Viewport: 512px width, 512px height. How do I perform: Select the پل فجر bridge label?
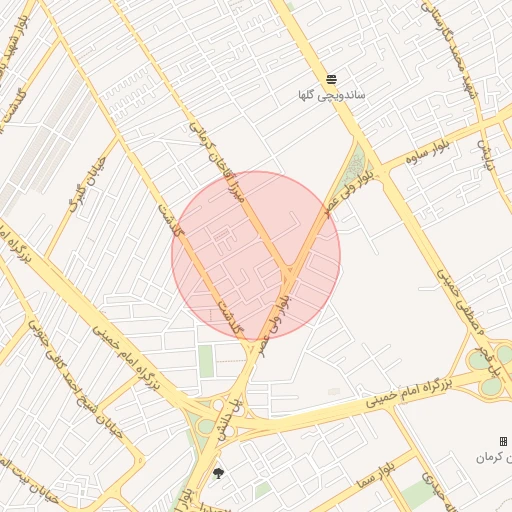pyautogui.click(x=489, y=361)
